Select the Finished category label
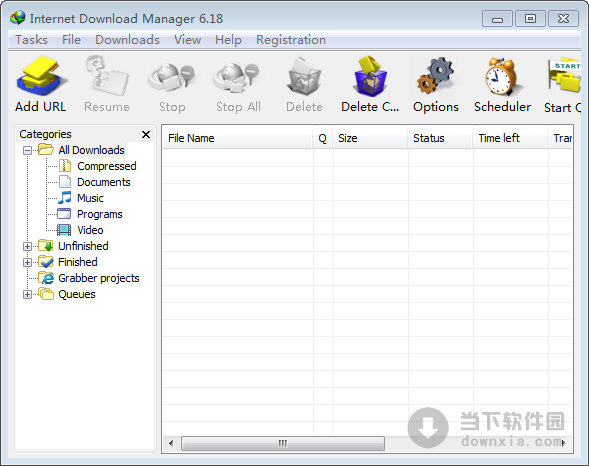Screen dimensions: 589x466 click(78, 262)
